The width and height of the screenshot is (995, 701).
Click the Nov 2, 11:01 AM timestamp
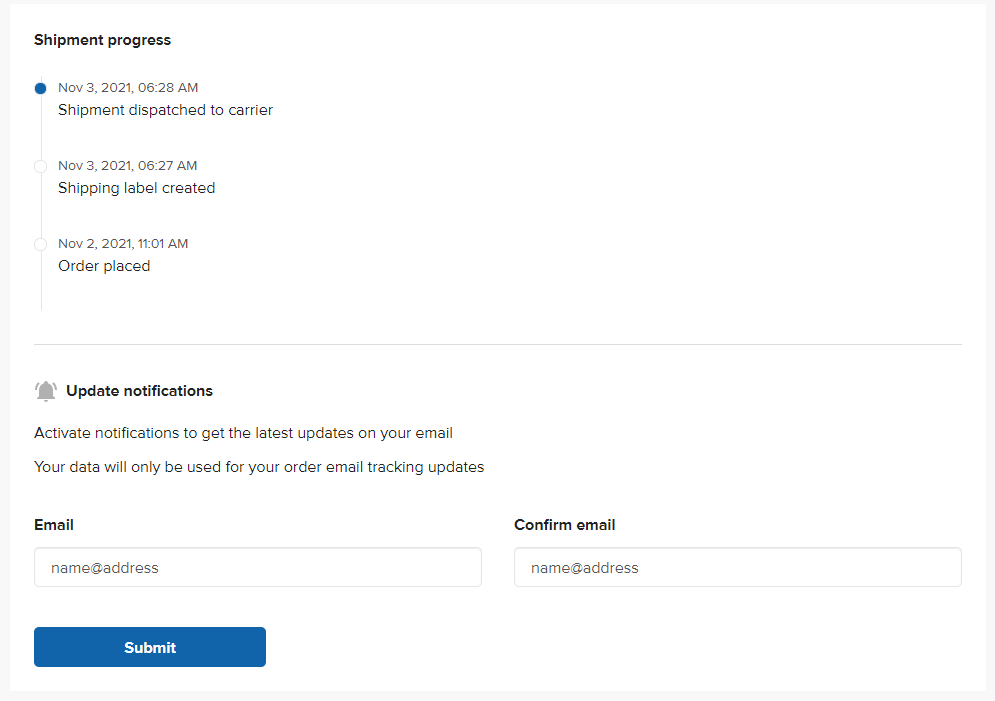122,243
